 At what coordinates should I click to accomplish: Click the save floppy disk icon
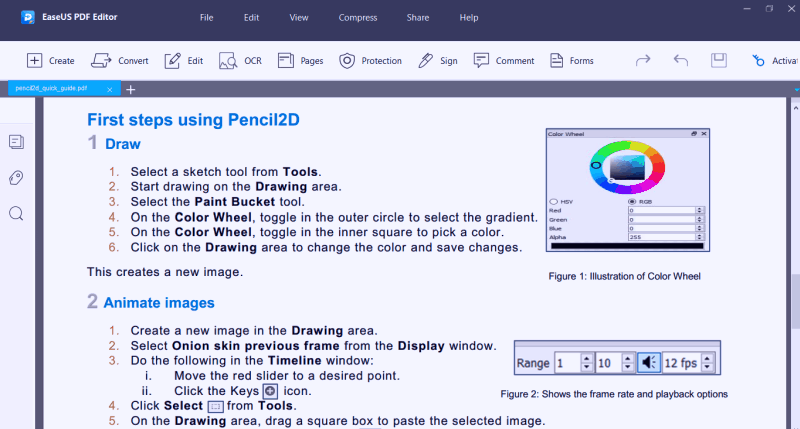pyautogui.click(x=719, y=60)
